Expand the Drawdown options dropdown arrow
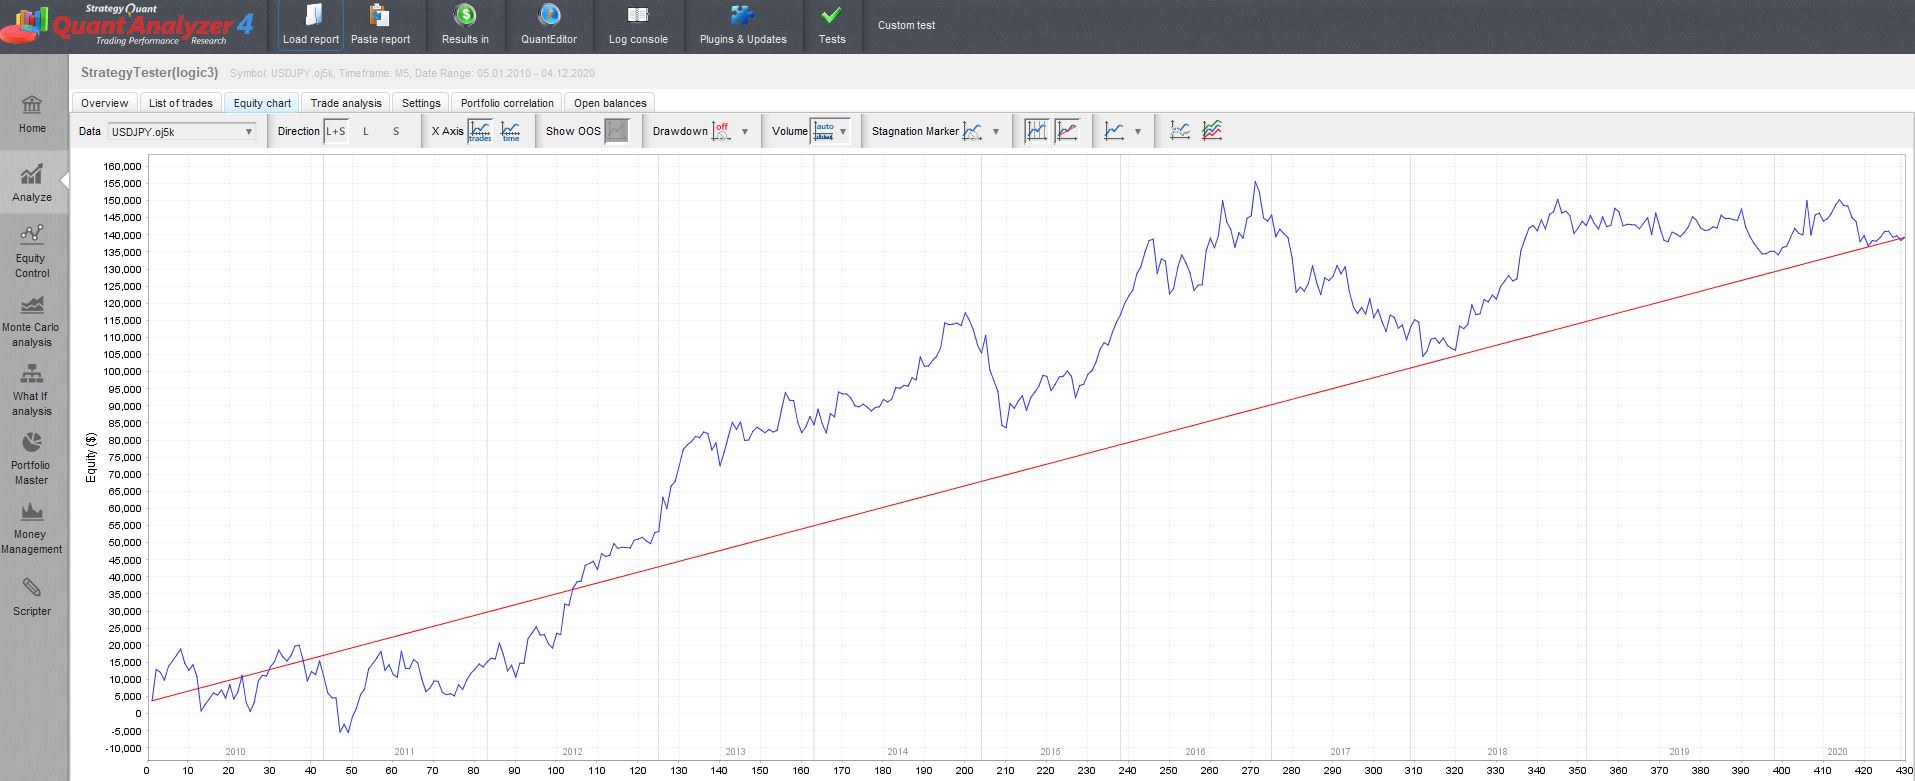This screenshot has height=781, width=1915. (x=744, y=132)
